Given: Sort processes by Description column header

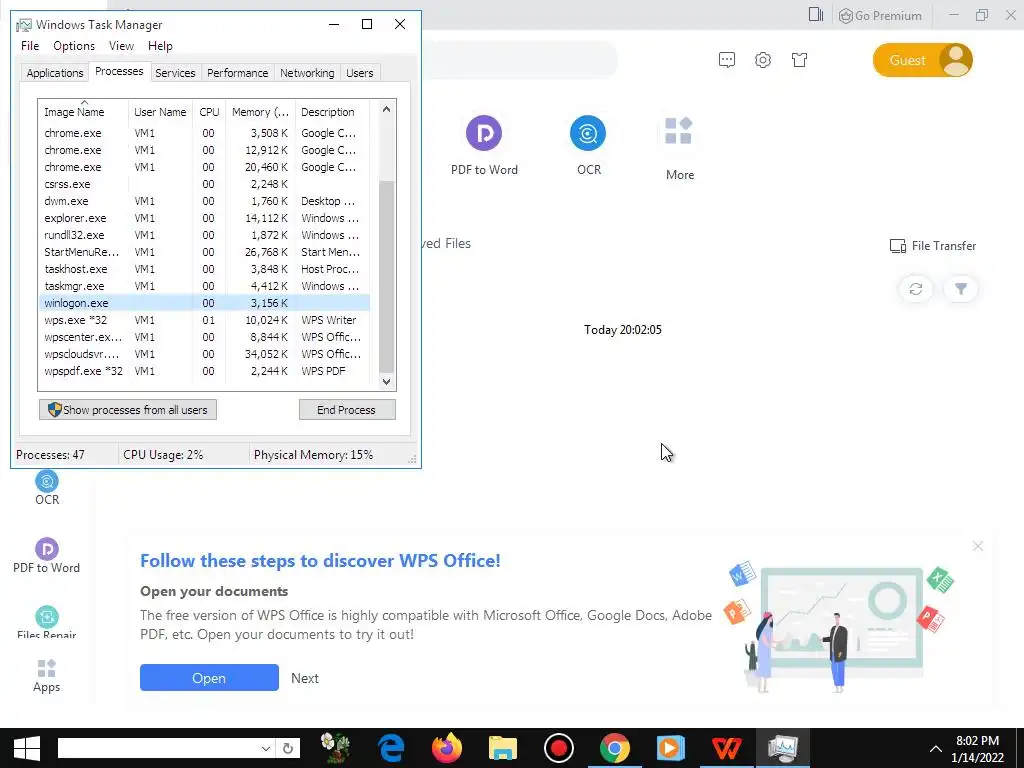Looking at the screenshot, I should point(332,112).
